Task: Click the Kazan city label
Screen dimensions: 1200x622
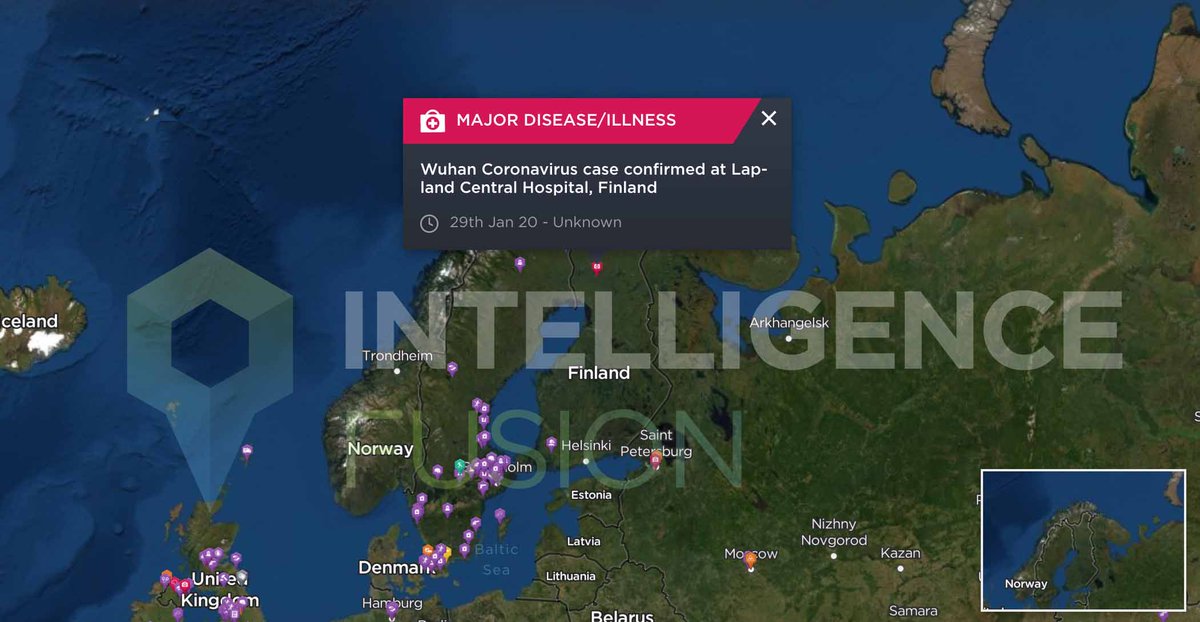Action: [x=900, y=553]
